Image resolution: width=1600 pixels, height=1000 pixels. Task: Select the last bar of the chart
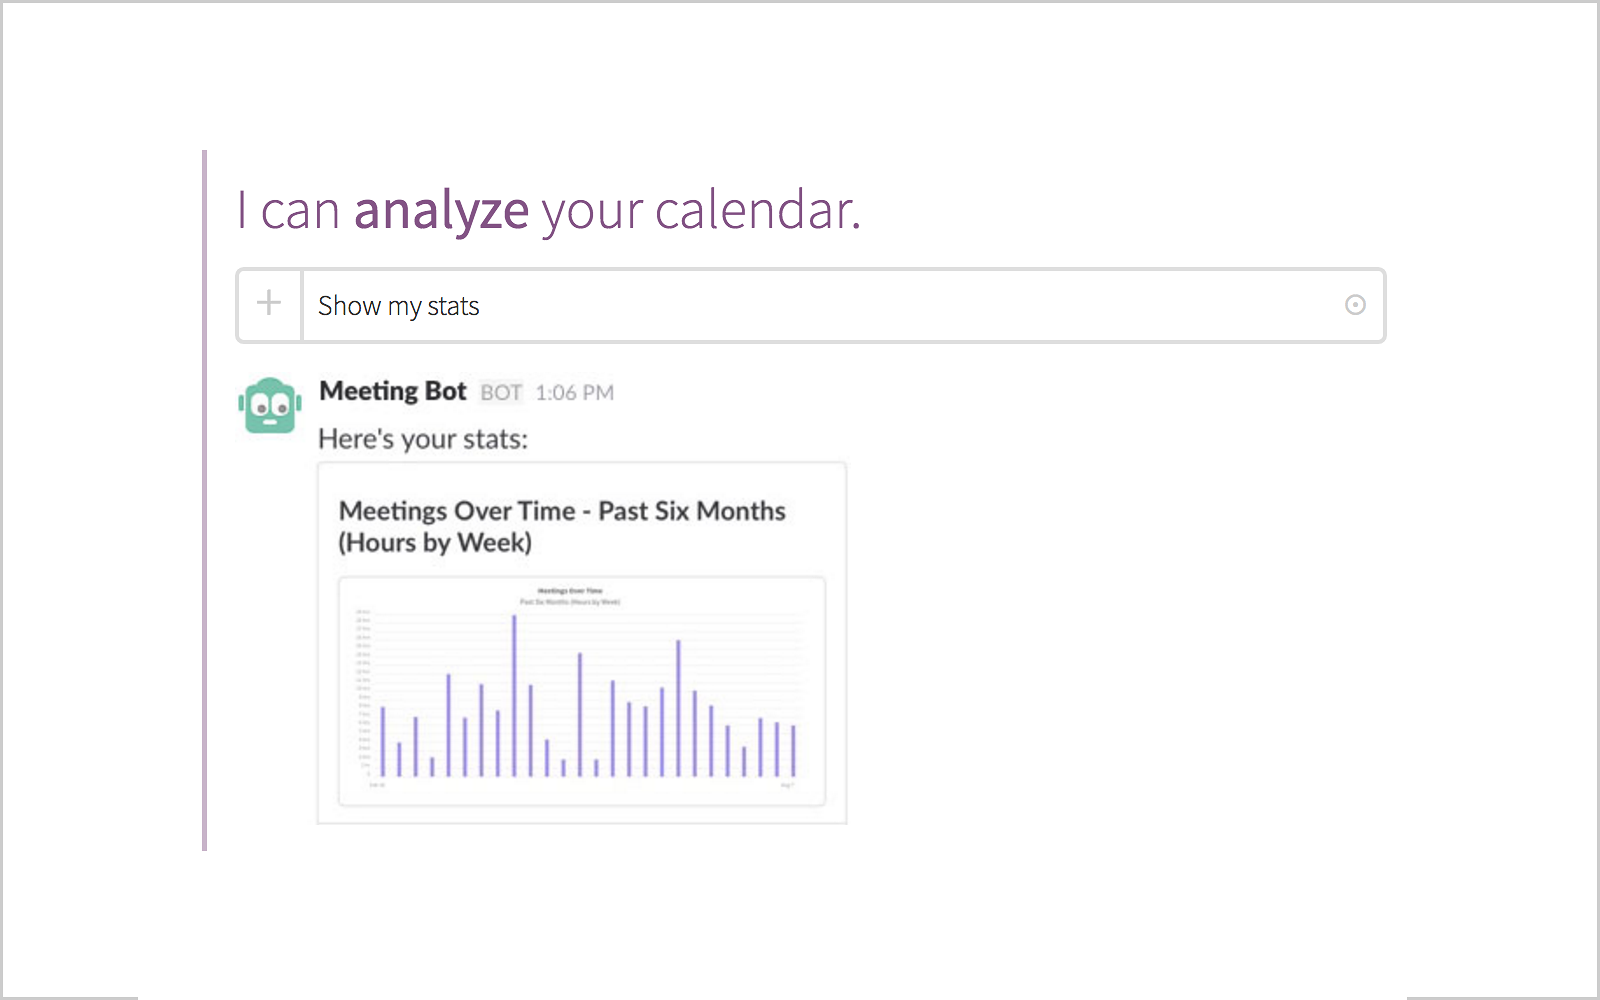pos(794,751)
